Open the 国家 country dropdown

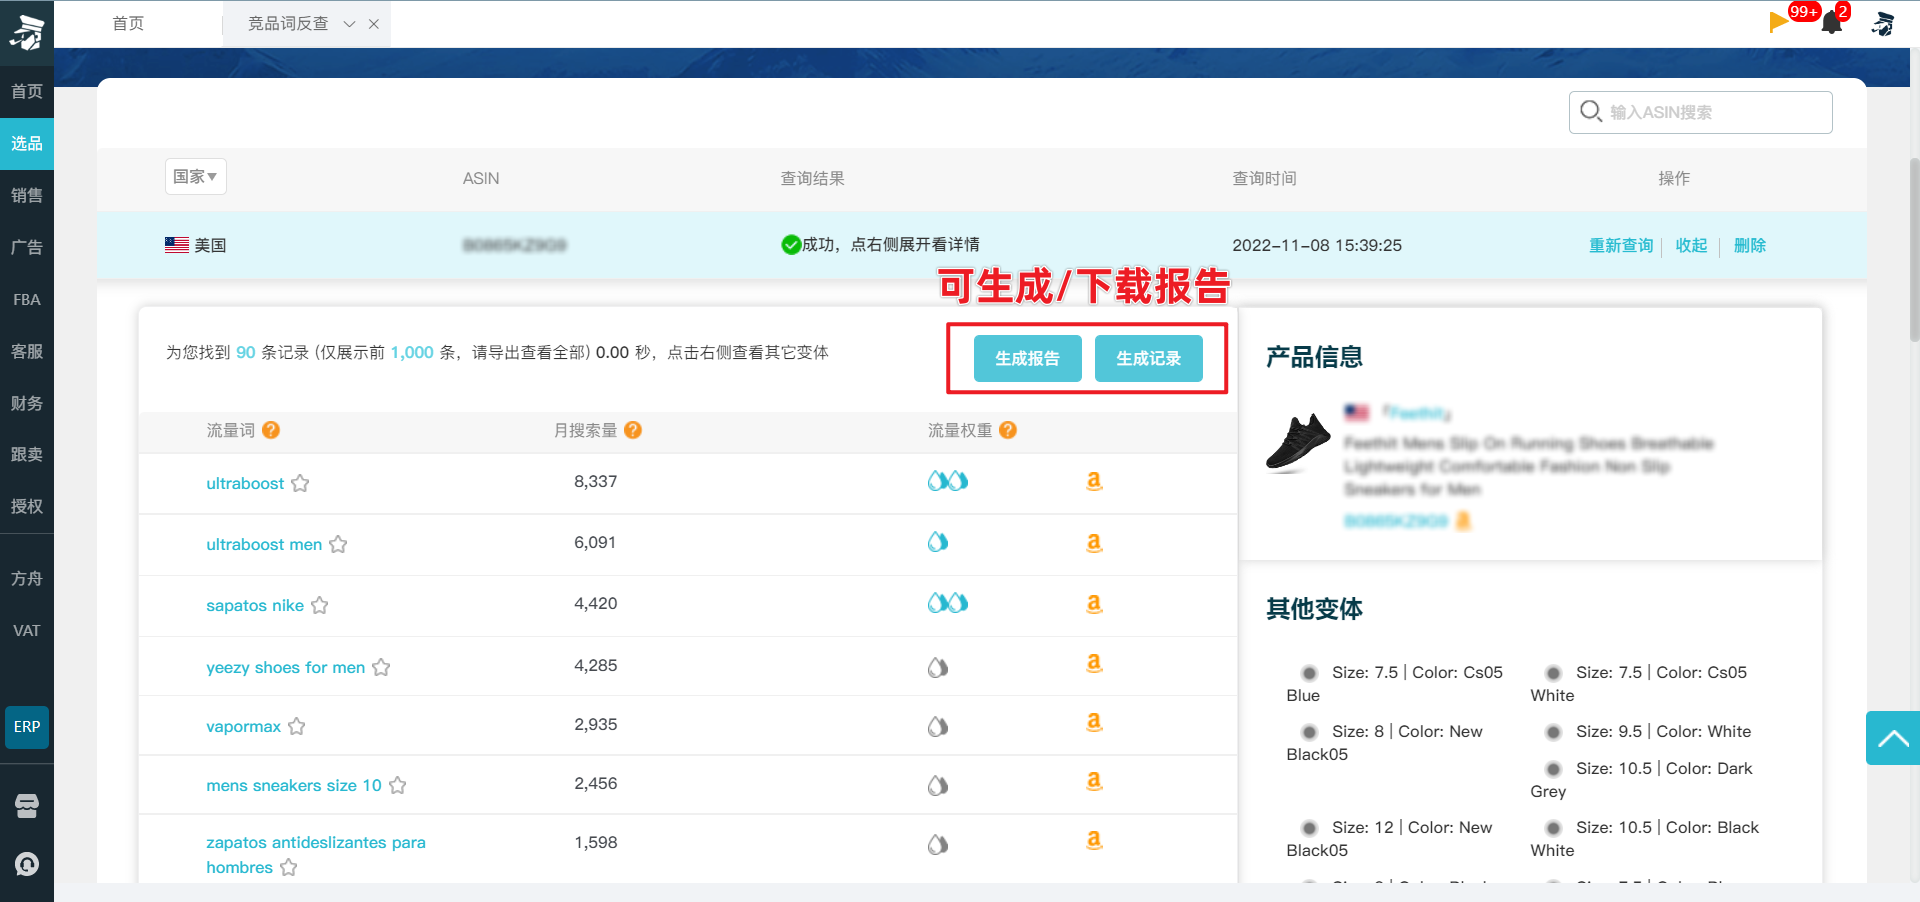tap(195, 177)
